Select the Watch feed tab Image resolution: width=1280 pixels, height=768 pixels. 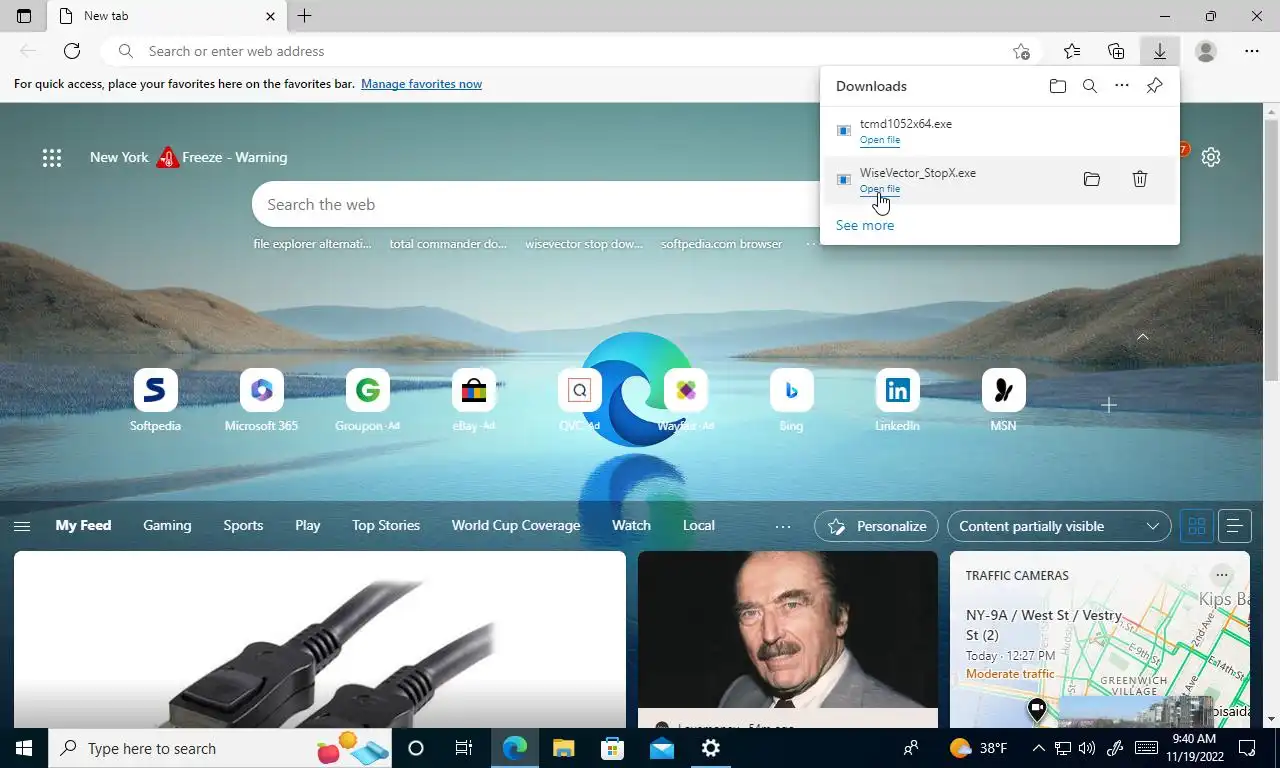tap(631, 525)
